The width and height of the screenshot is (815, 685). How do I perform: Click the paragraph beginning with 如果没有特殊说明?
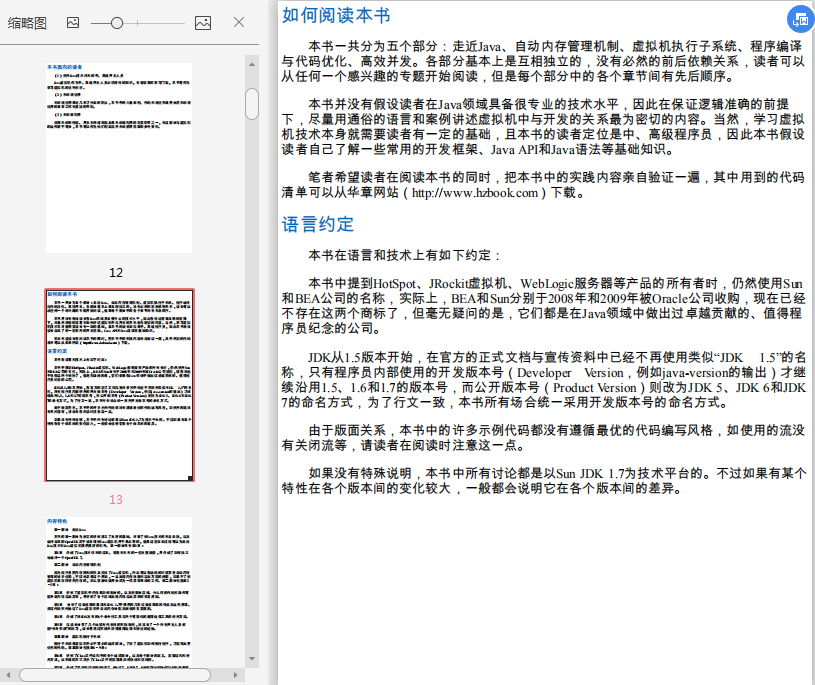[x=544, y=481]
